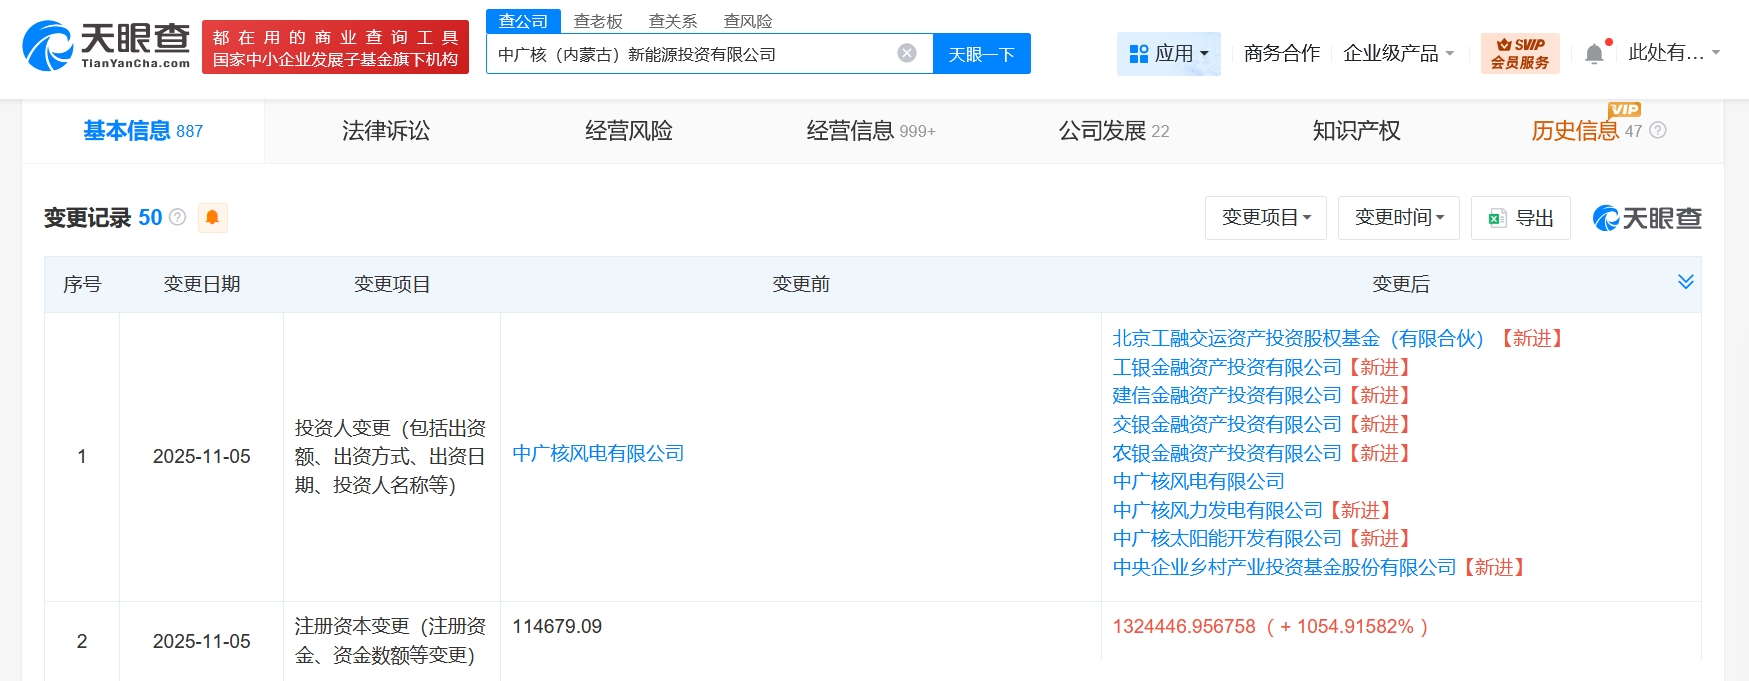Switch to the 经营风险 tab
The image size is (1749, 681).
(x=628, y=131)
